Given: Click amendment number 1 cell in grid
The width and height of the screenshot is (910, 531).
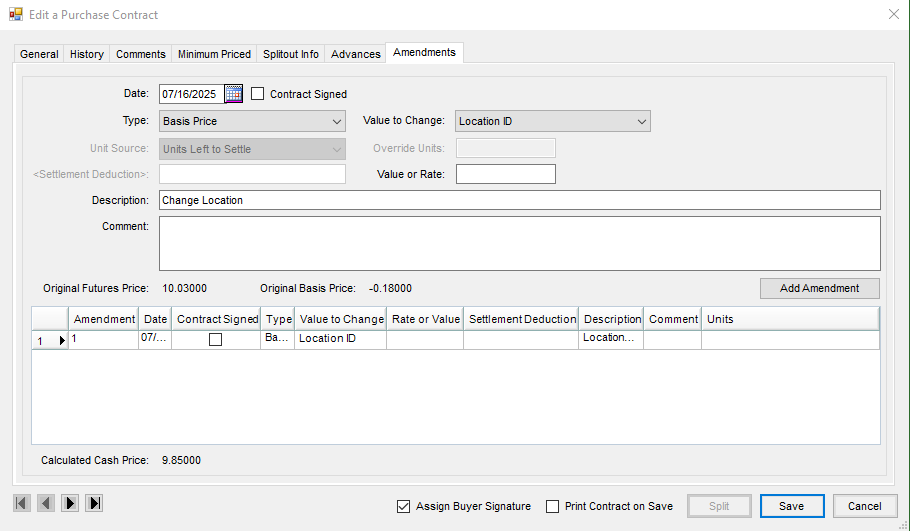Looking at the screenshot, I should (x=104, y=339).
